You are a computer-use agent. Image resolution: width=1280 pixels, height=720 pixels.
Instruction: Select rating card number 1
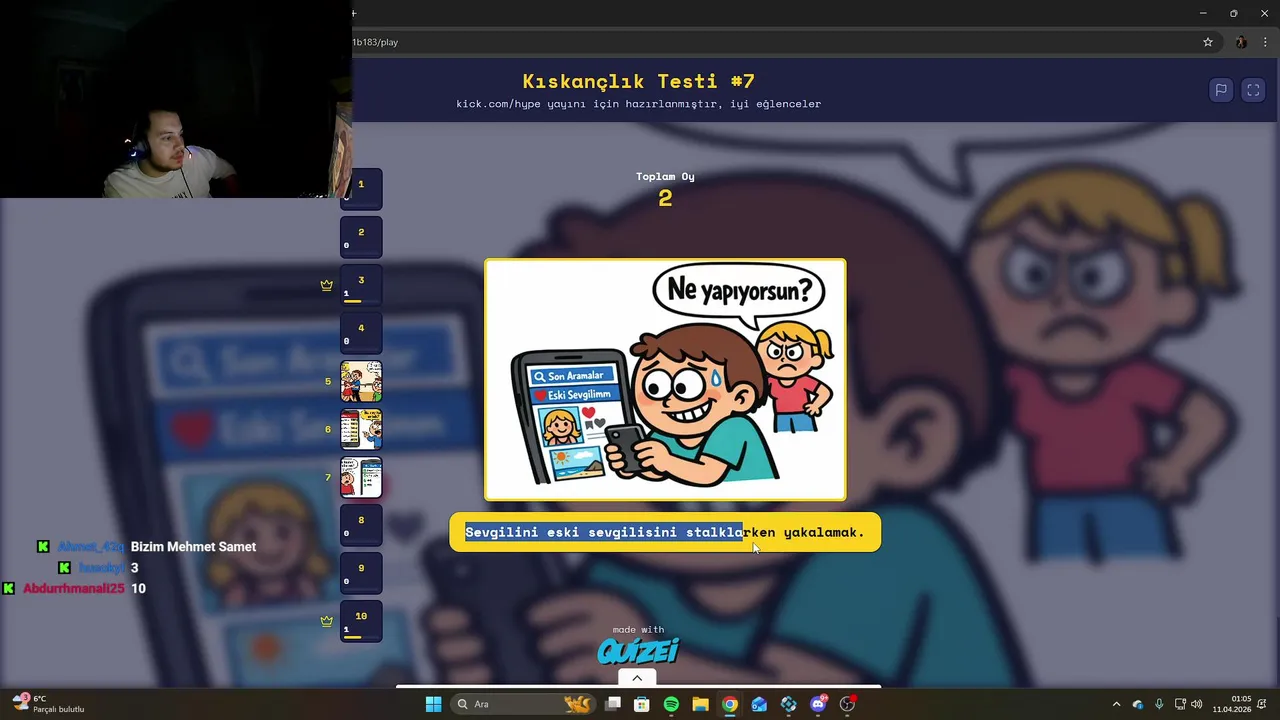[361, 189]
